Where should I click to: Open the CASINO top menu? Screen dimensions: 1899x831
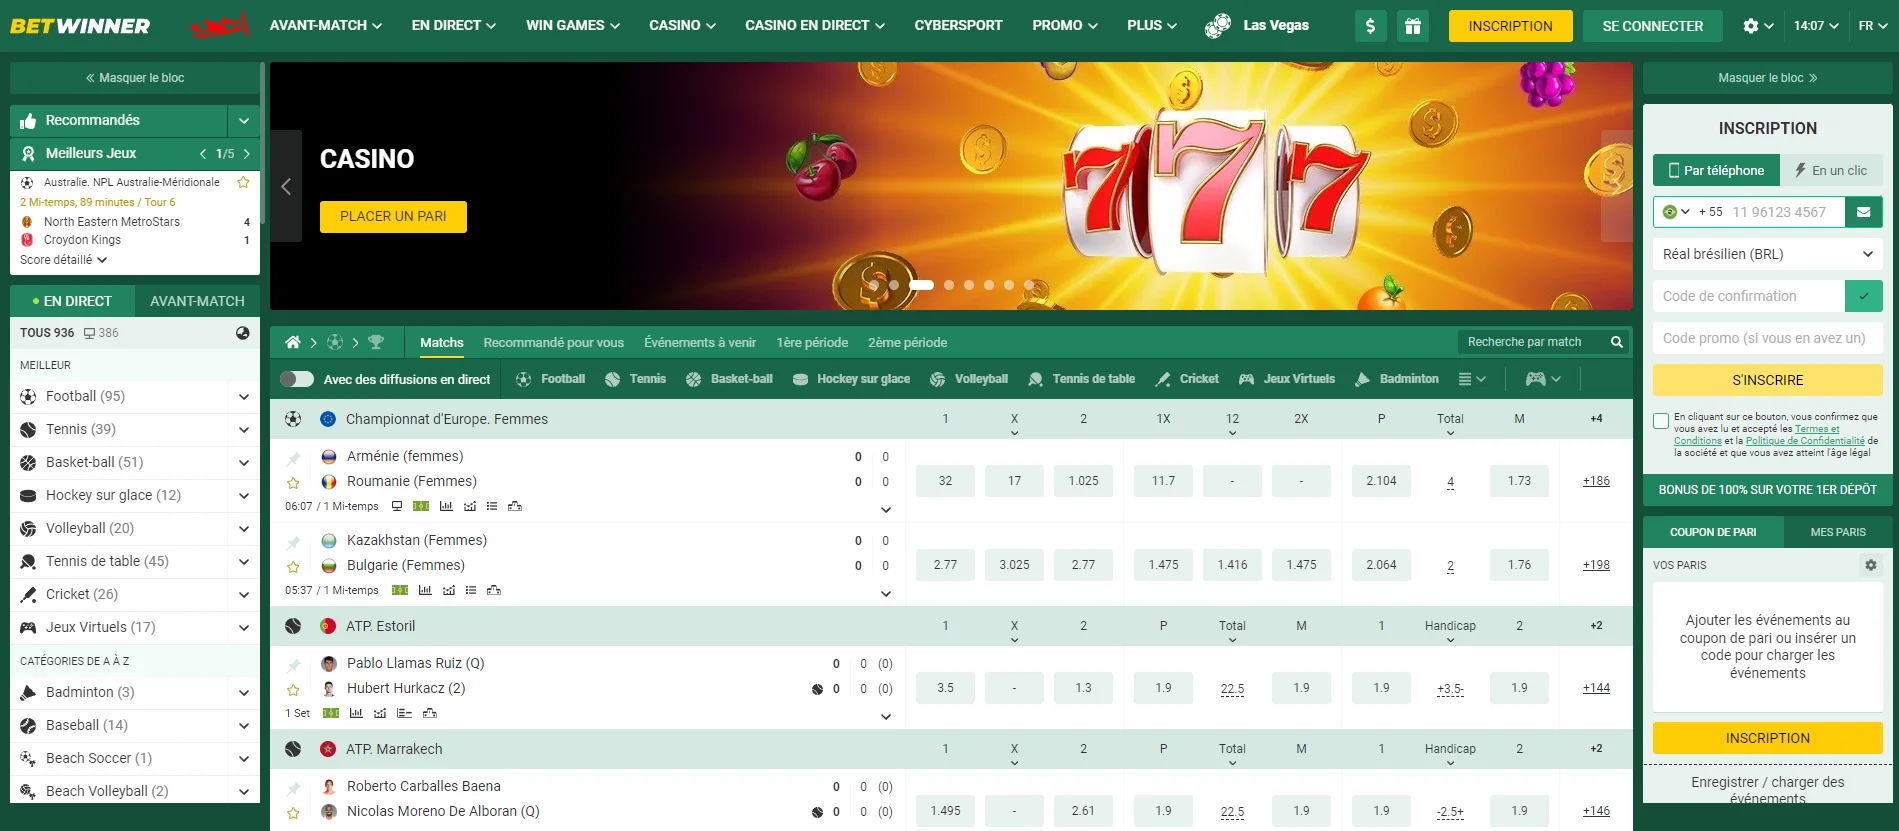pos(683,26)
